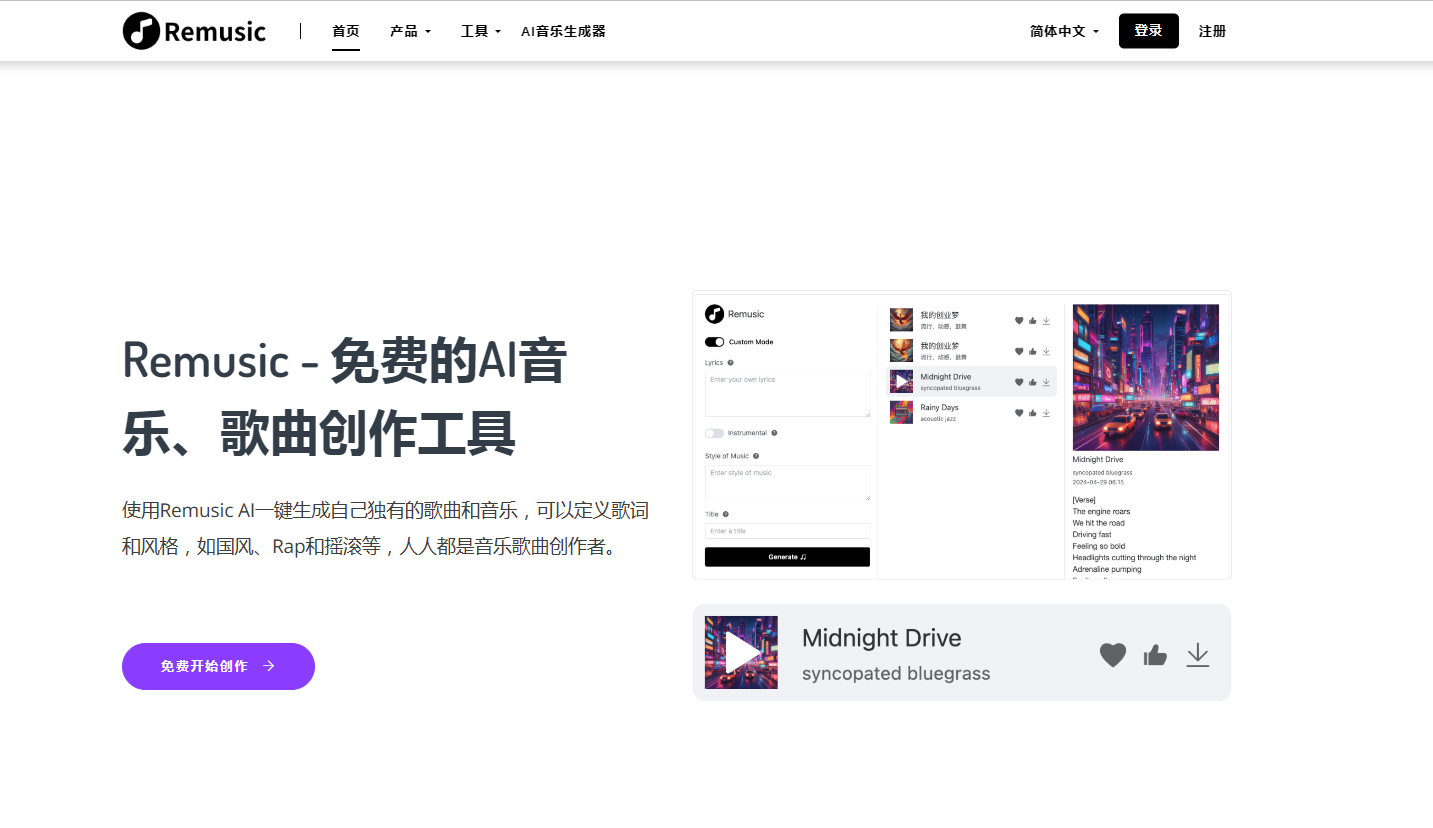Click the 'Custom Mode' label text
The height and width of the screenshot is (828, 1433).
[x=751, y=342]
